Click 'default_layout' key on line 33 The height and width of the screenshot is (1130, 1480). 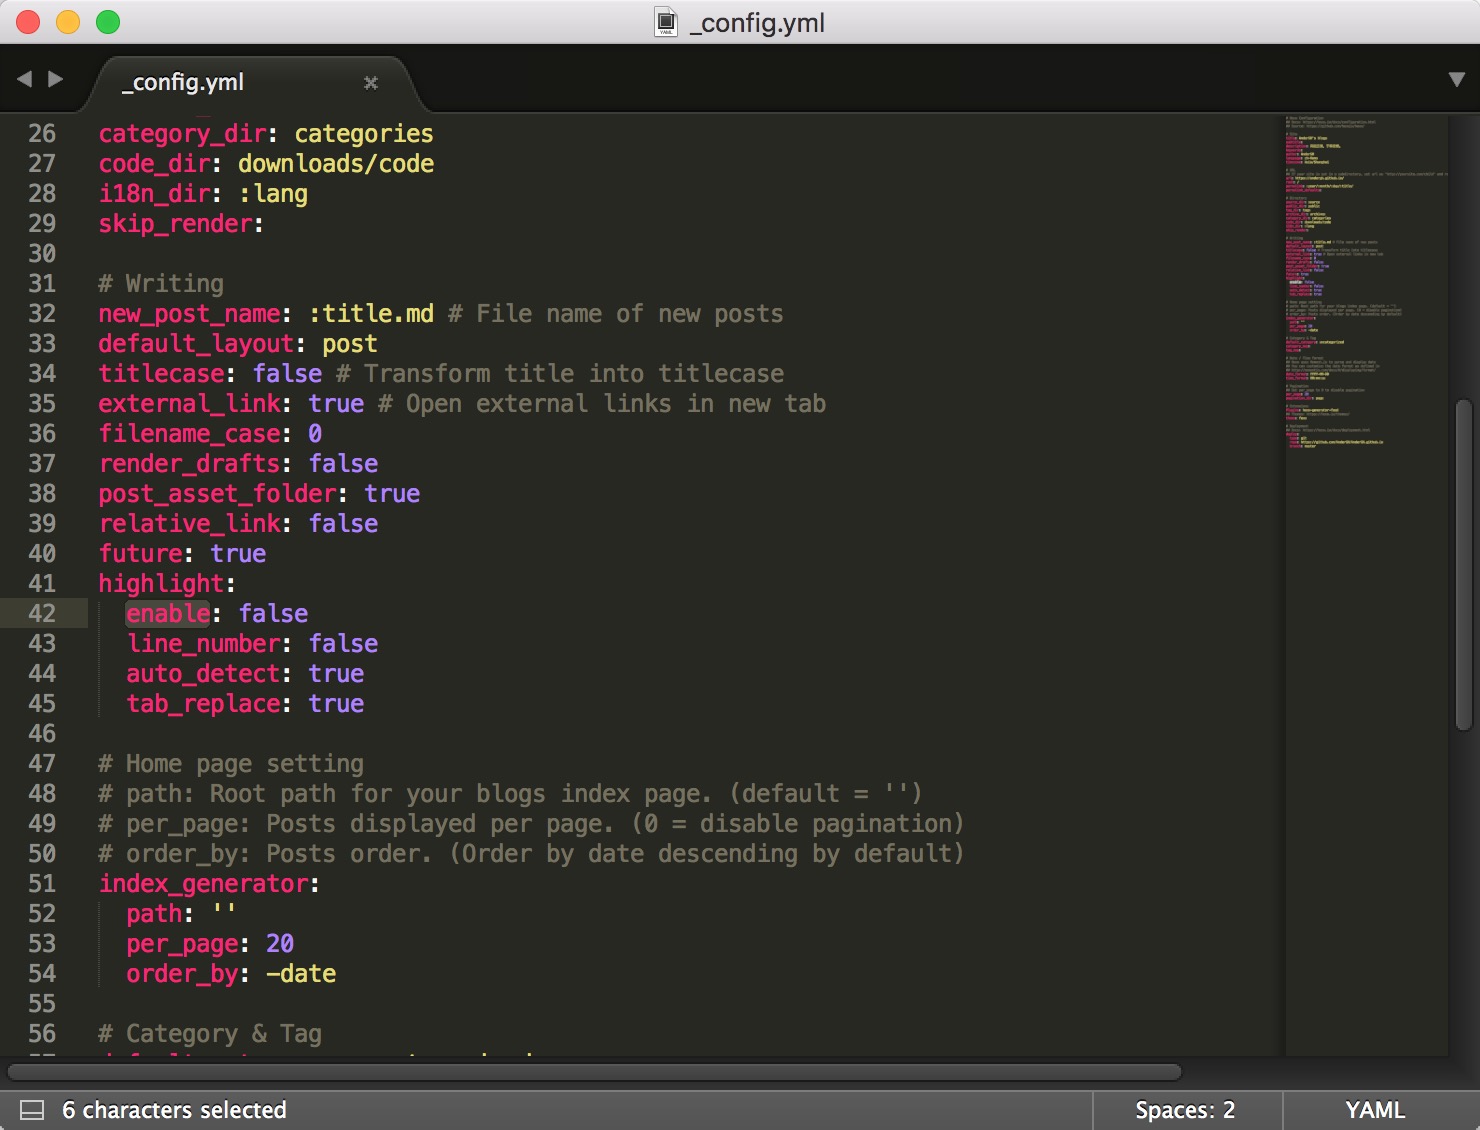tap(196, 343)
